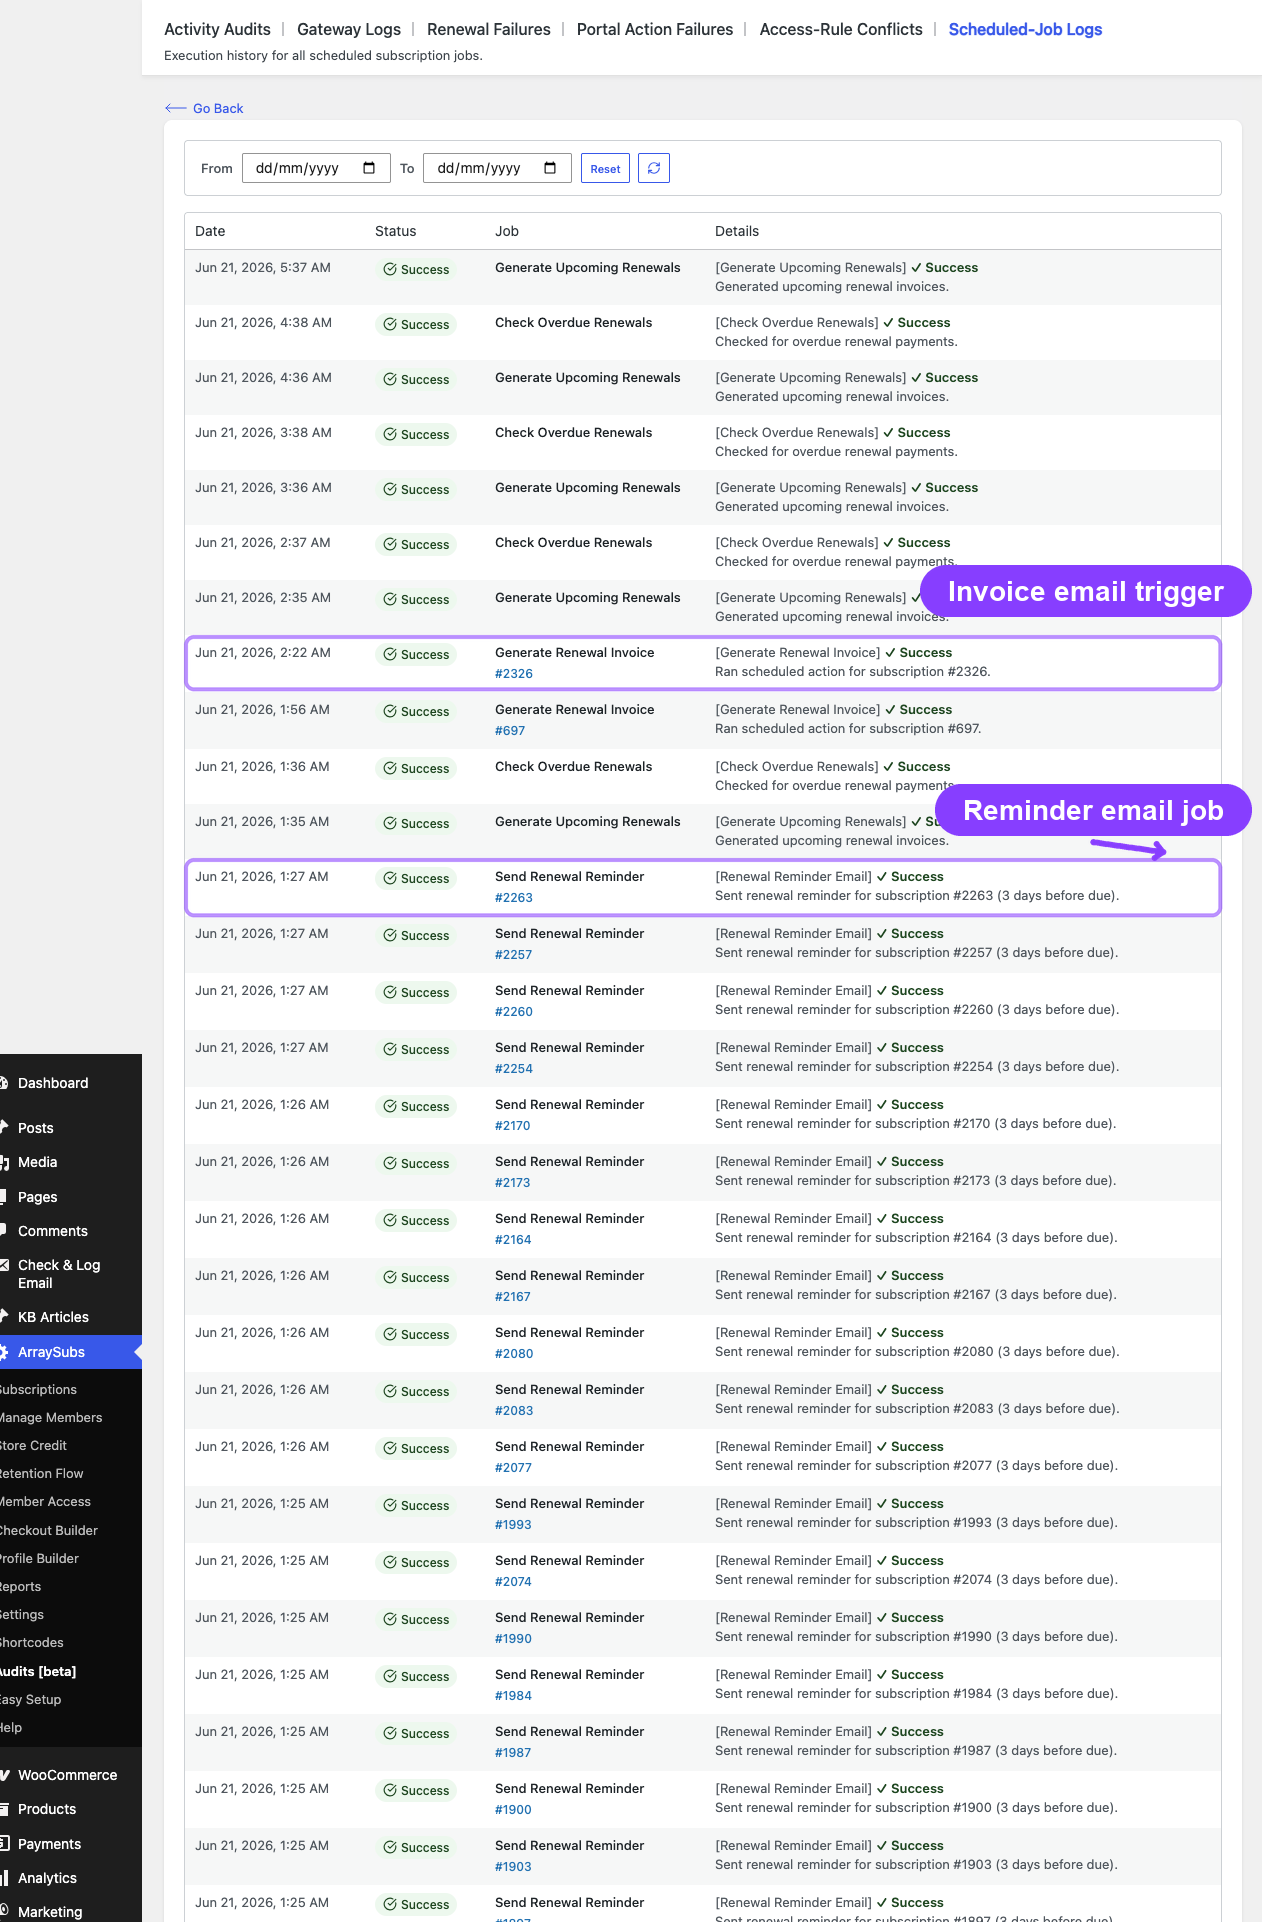Click the Marketing megaphone icon
This screenshot has width=1262, height=1922.
[4, 1912]
